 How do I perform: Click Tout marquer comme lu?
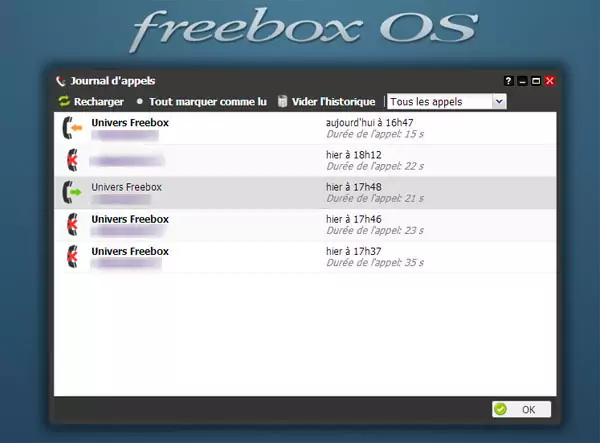(208, 102)
